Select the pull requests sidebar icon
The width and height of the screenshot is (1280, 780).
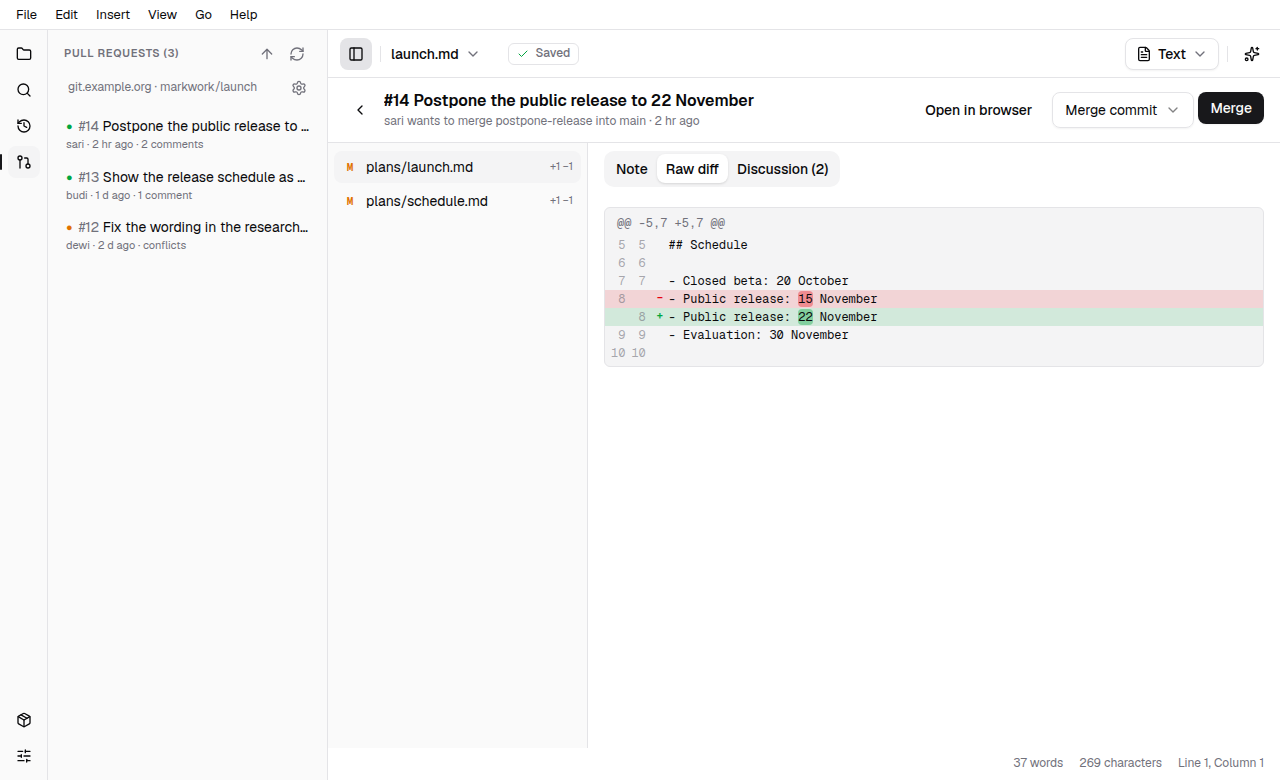click(24, 162)
